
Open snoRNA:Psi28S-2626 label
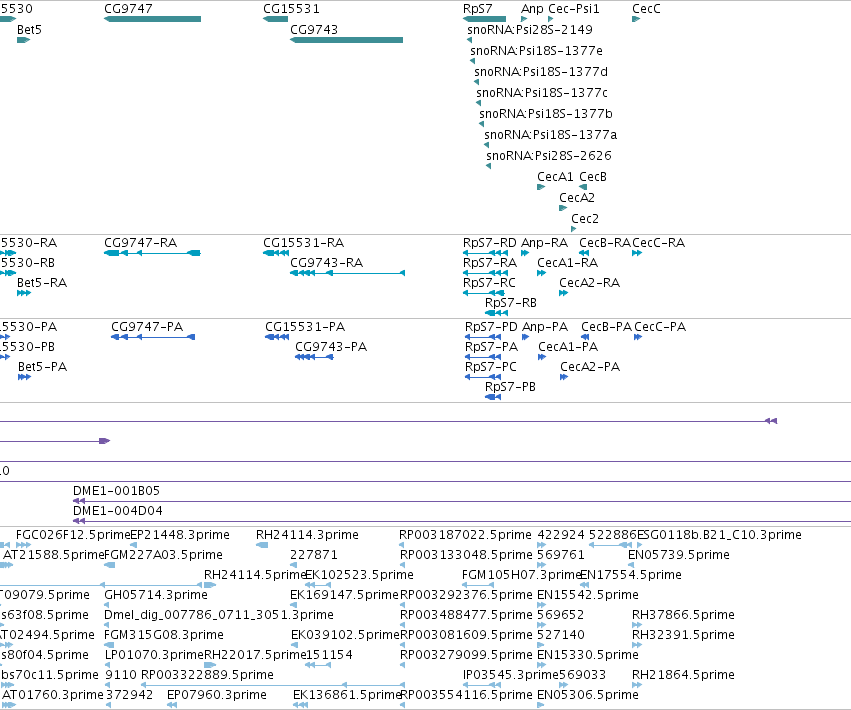click(549, 156)
